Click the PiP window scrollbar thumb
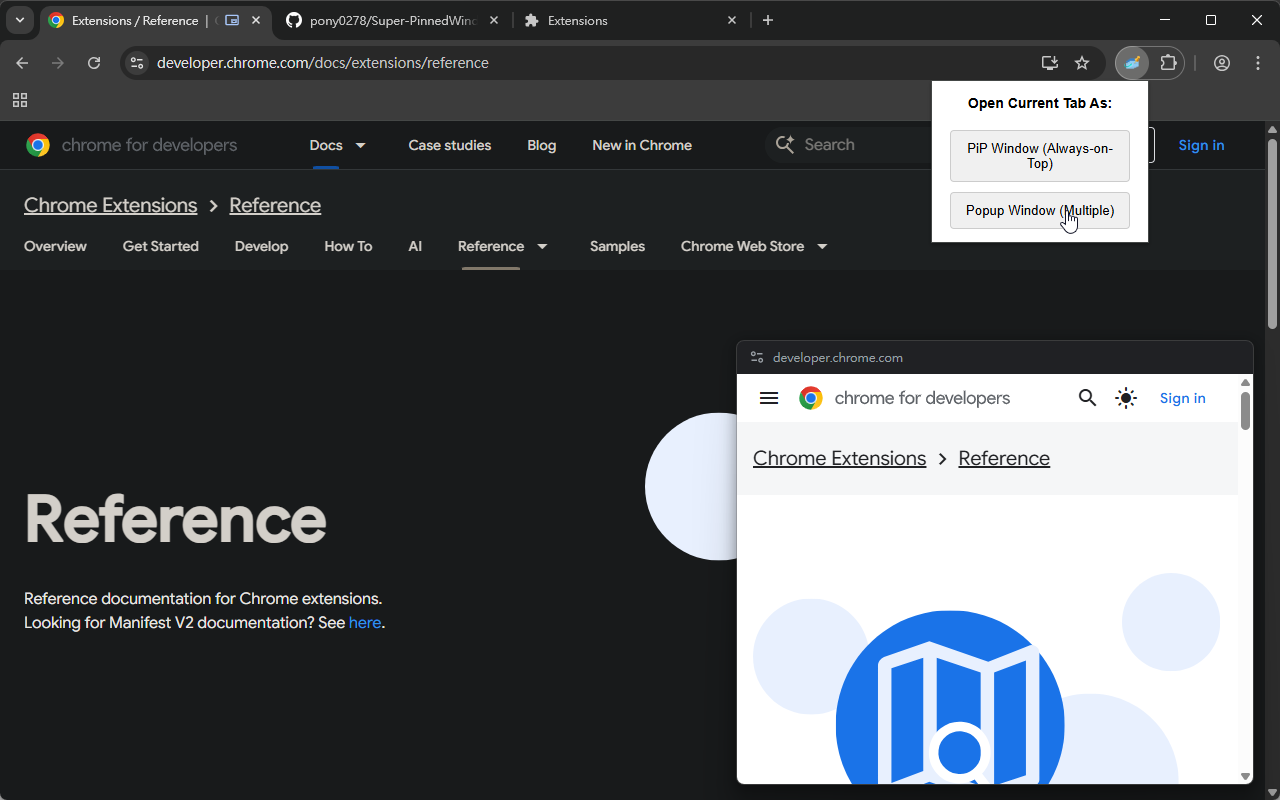 (1246, 411)
